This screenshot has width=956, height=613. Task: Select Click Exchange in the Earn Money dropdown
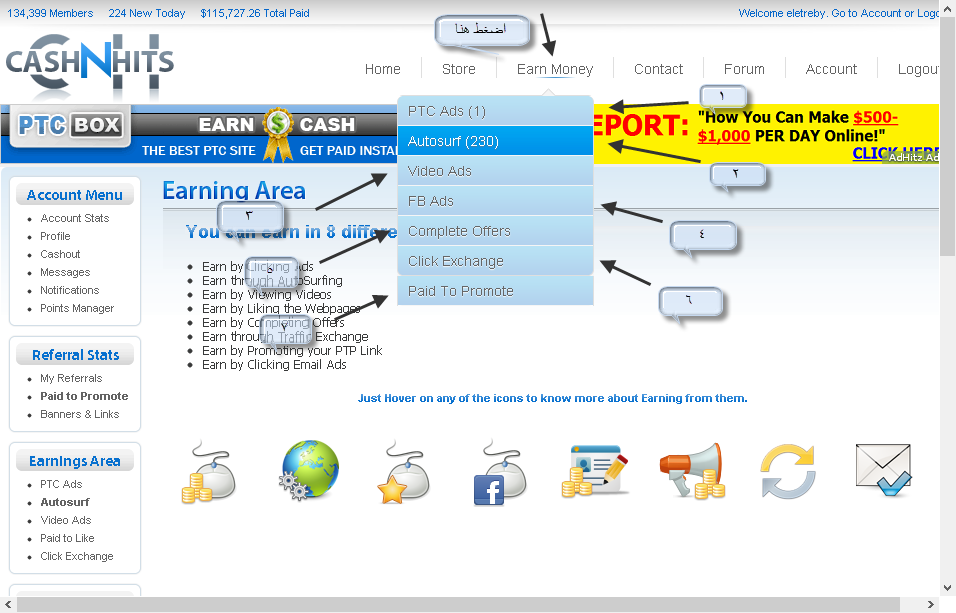496,260
